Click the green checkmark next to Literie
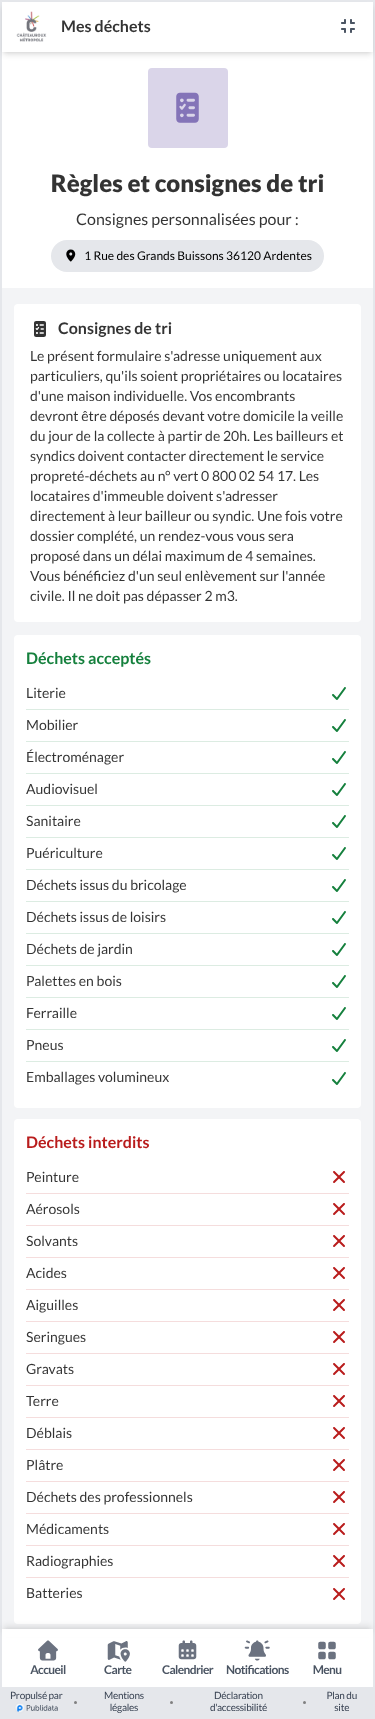The height and width of the screenshot is (1719, 375). 339,693
